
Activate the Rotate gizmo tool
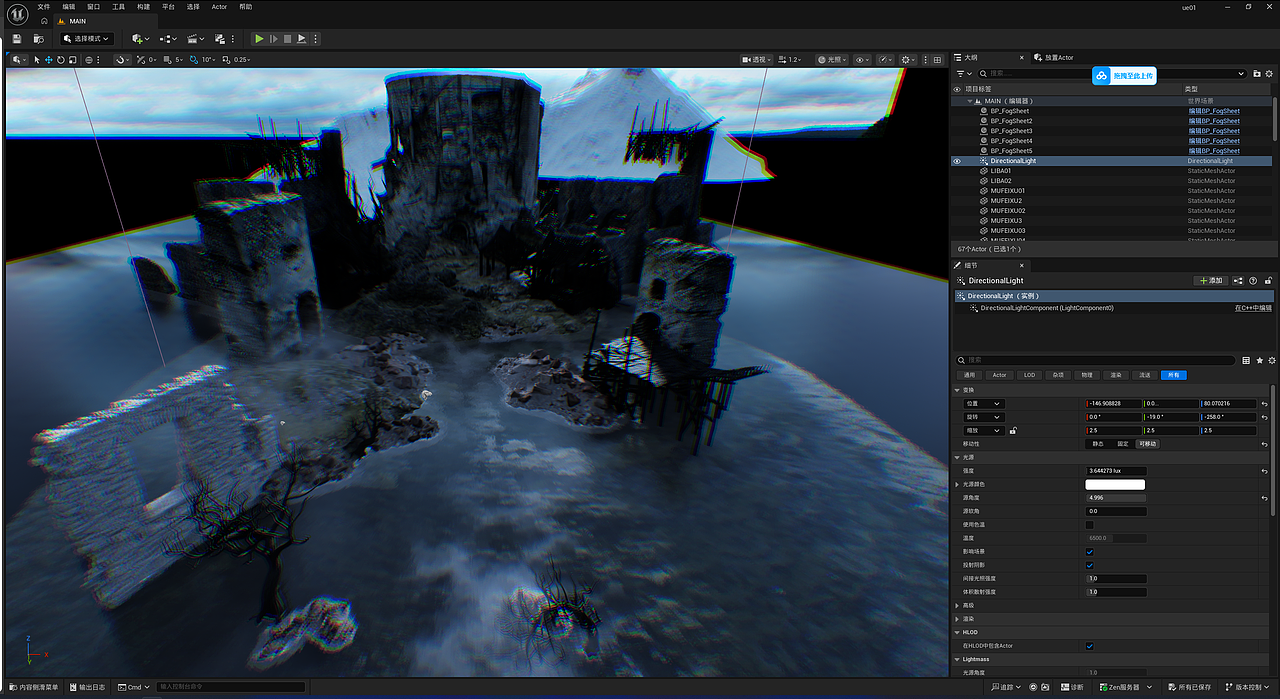pyautogui.click(x=60, y=60)
